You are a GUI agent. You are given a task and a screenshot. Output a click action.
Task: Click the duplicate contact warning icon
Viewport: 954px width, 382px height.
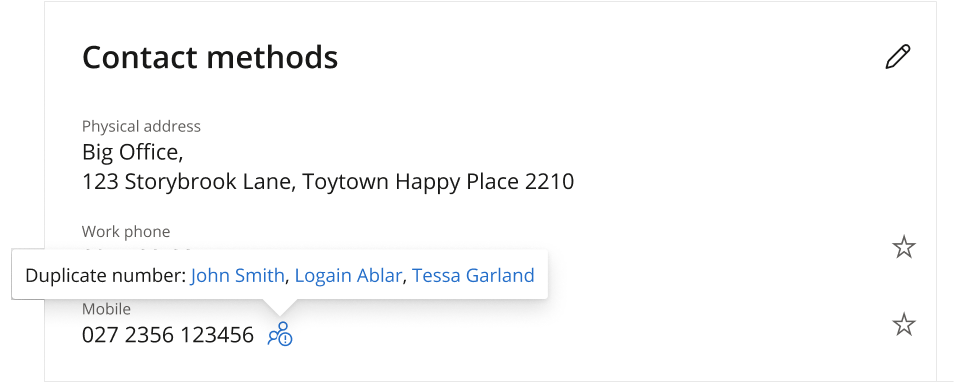[280, 335]
